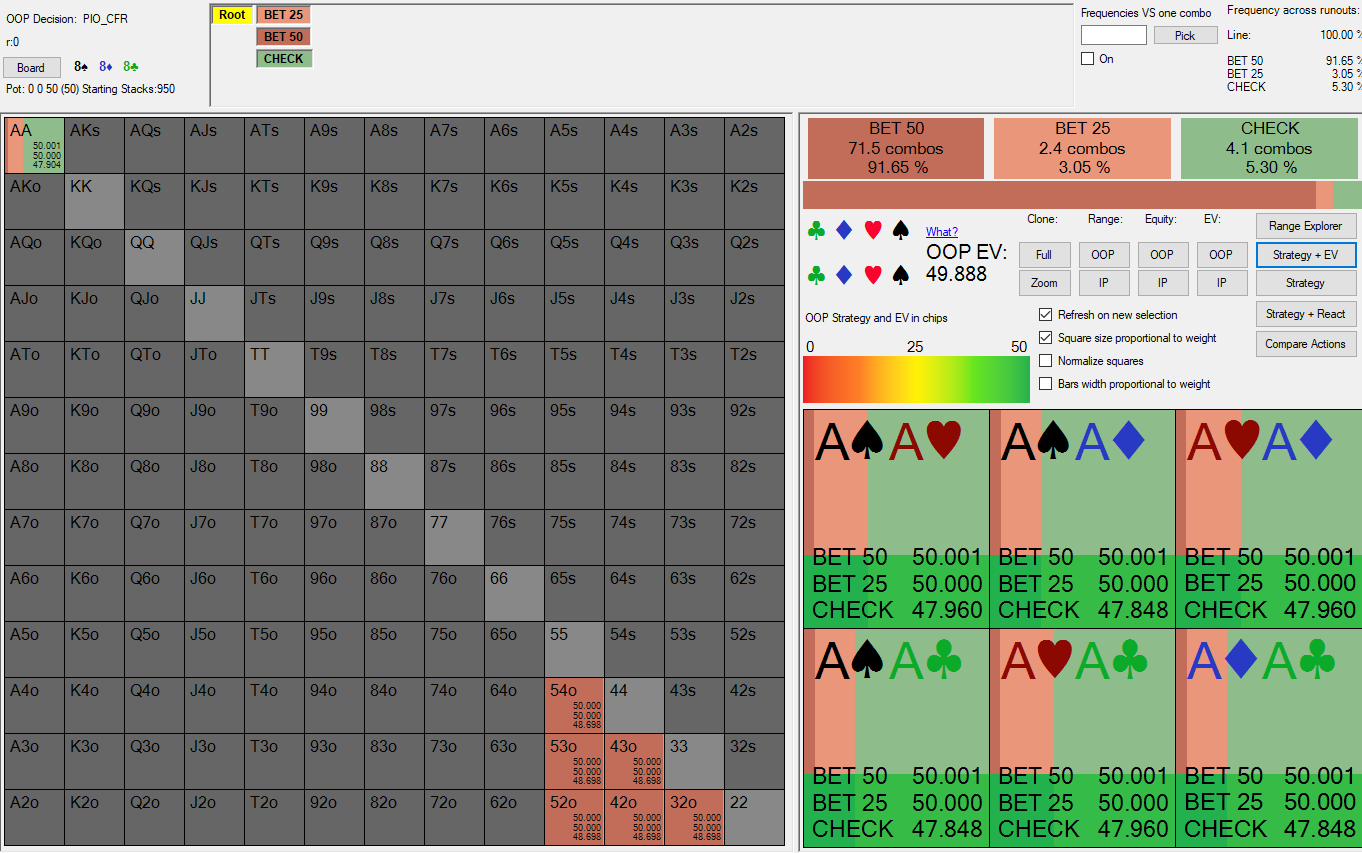Select the ace of spades, ace of clubs combo

click(896, 738)
